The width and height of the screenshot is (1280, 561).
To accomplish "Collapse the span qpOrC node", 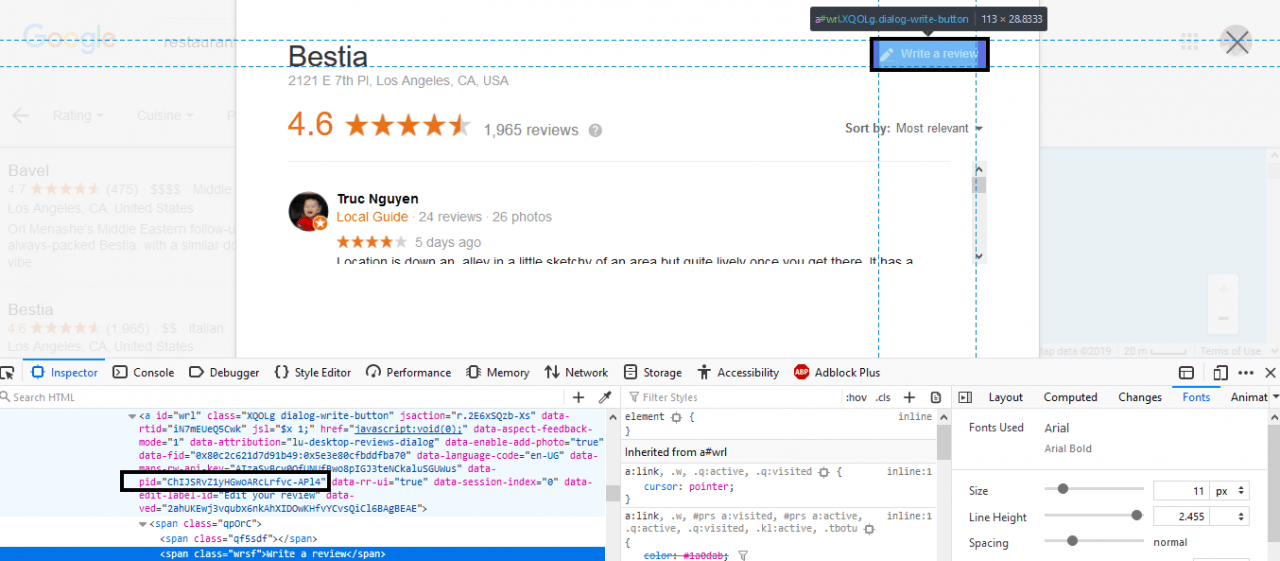I will pyautogui.click(x=141, y=523).
